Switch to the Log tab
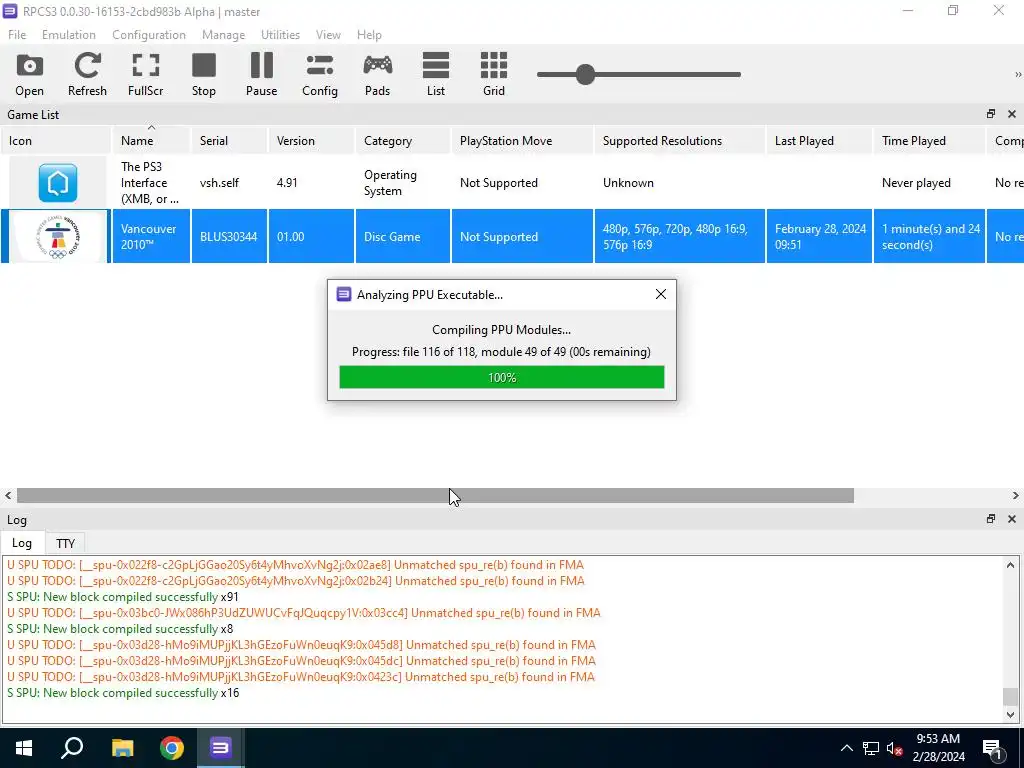Image resolution: width=1024 pixels, height=768 pixels. pyautogui.click(x=22, y=543)
